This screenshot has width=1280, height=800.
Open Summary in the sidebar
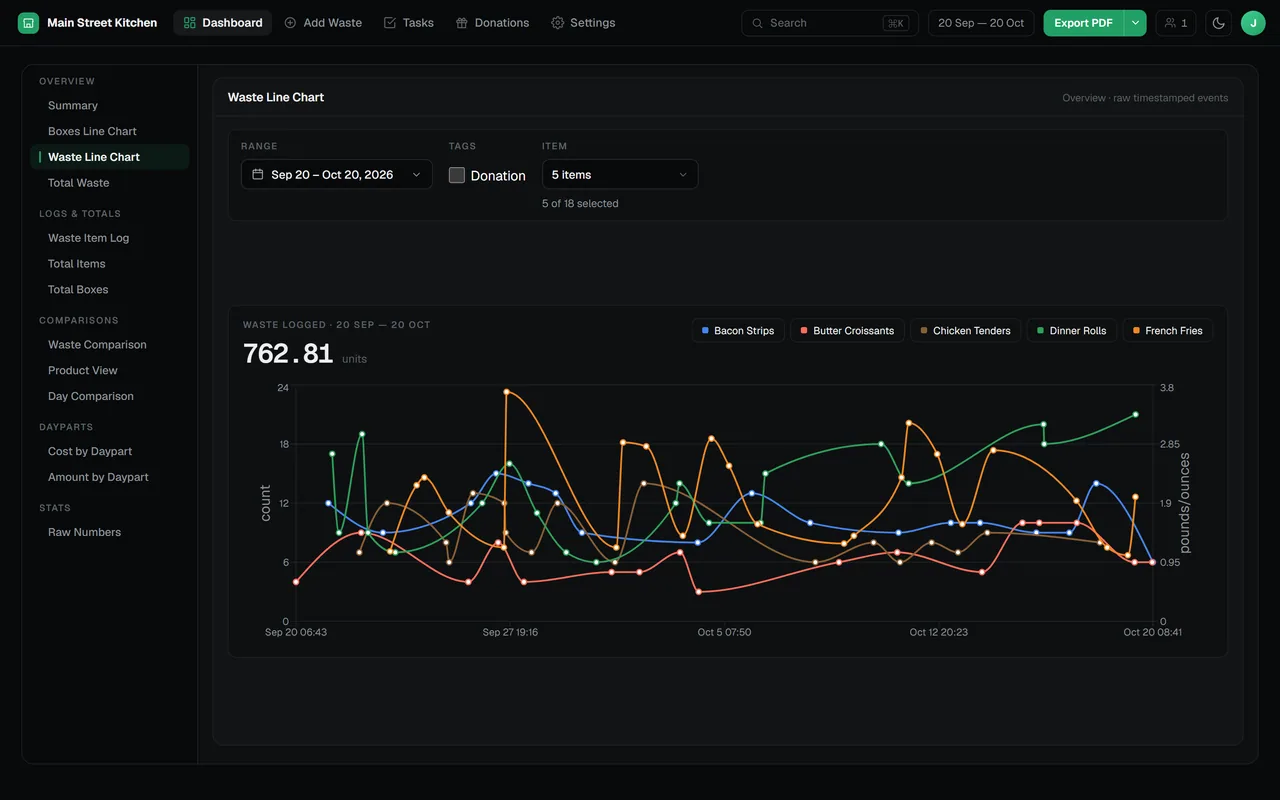(x=110, y=105)
